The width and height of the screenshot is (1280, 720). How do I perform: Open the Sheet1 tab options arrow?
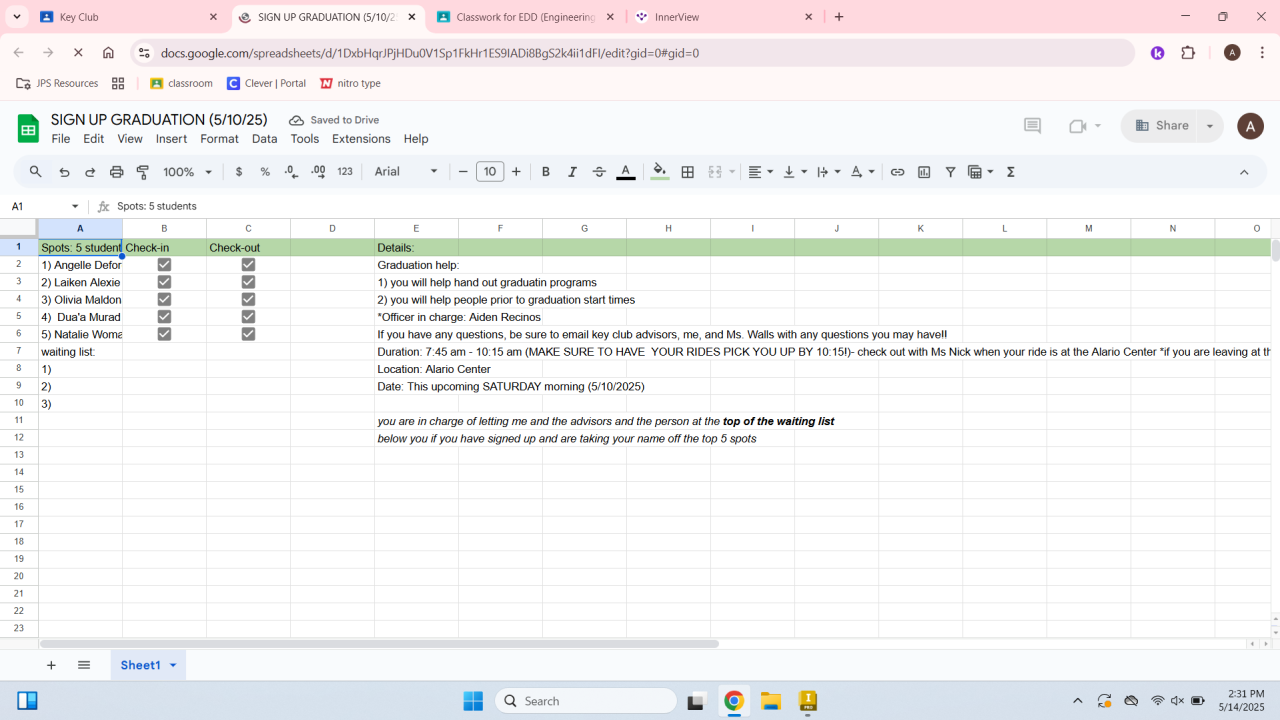pos(173,665)
